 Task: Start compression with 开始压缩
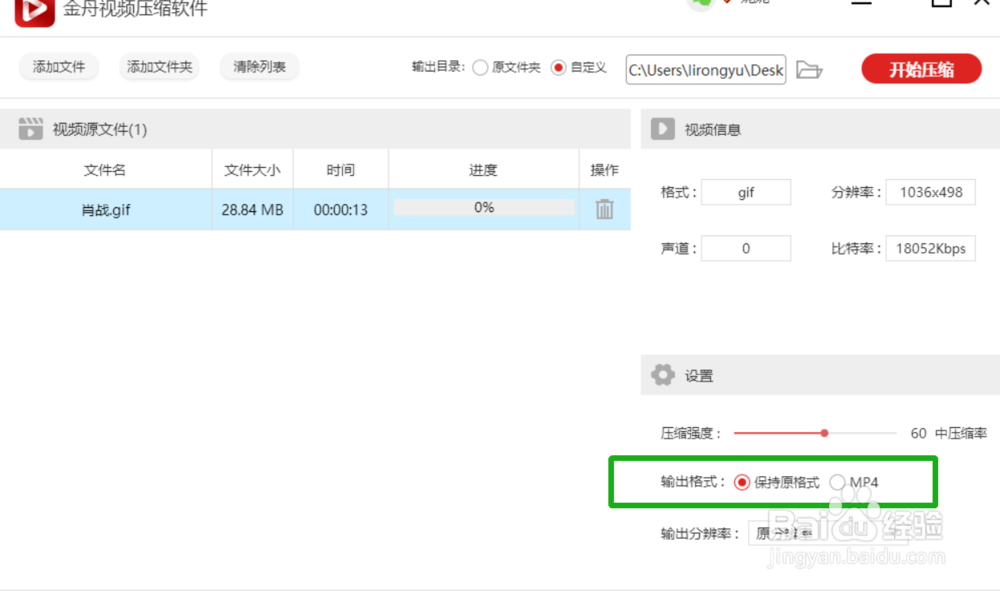tap(920, 69)
